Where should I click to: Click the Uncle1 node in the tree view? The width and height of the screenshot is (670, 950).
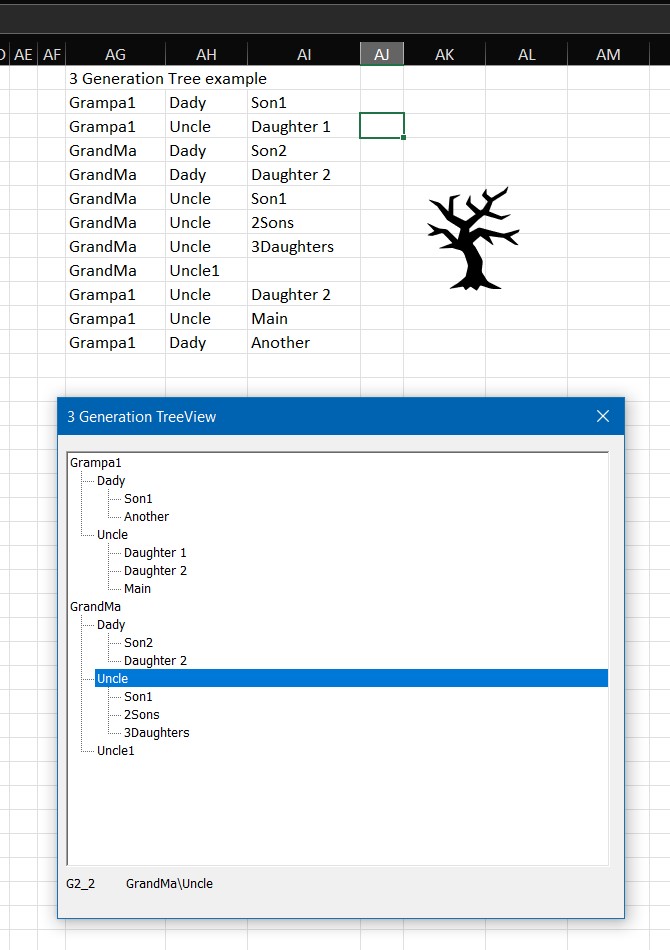coord(116,751)
